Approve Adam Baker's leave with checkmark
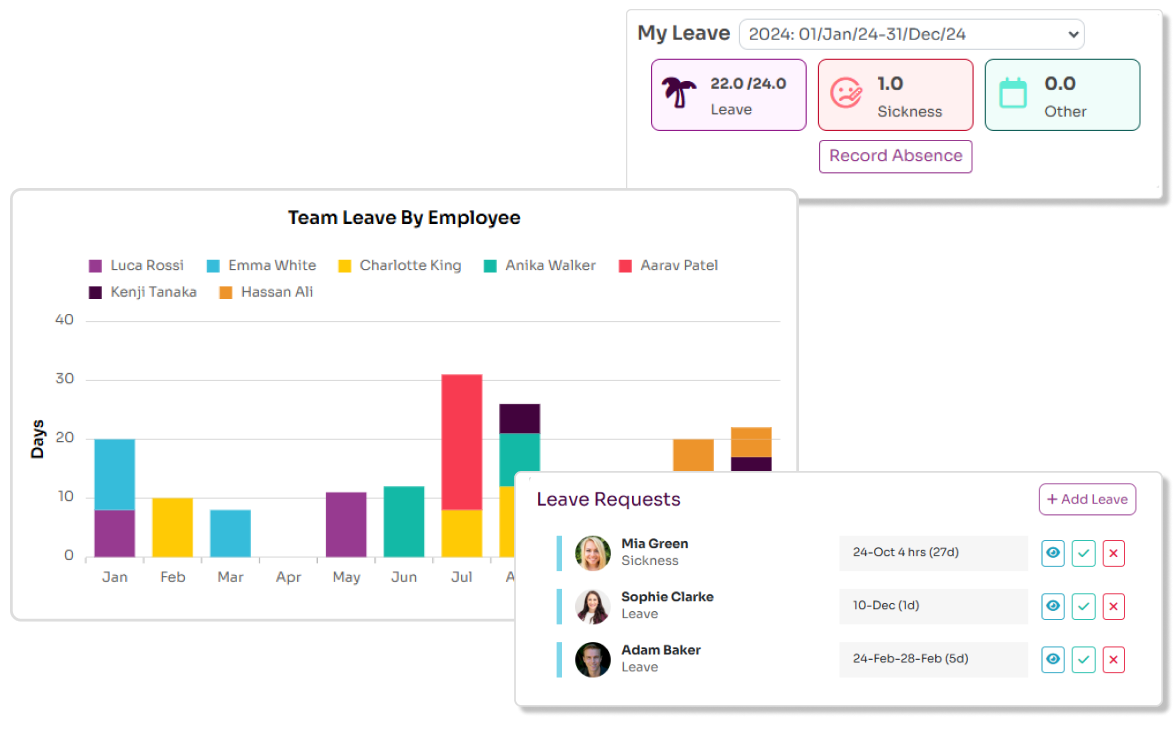The width and height of the screenshot is (1176, 756). point(1083,660)
